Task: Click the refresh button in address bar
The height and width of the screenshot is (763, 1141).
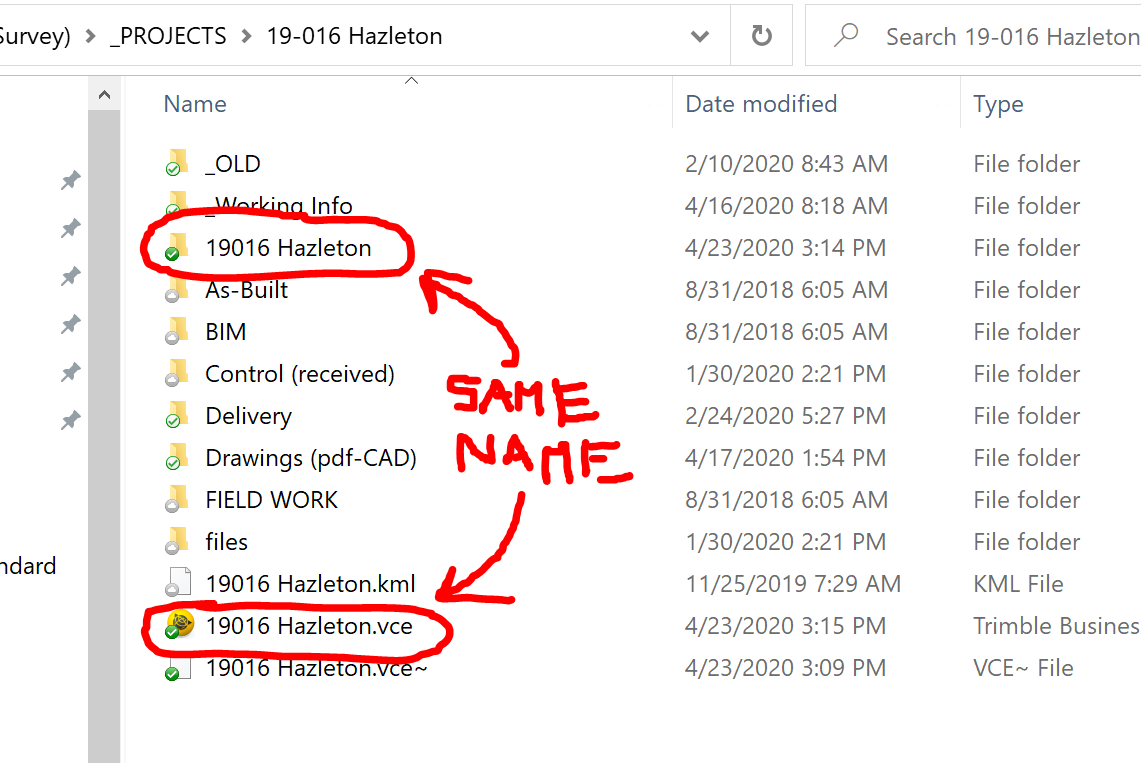Action: [762, 37]
